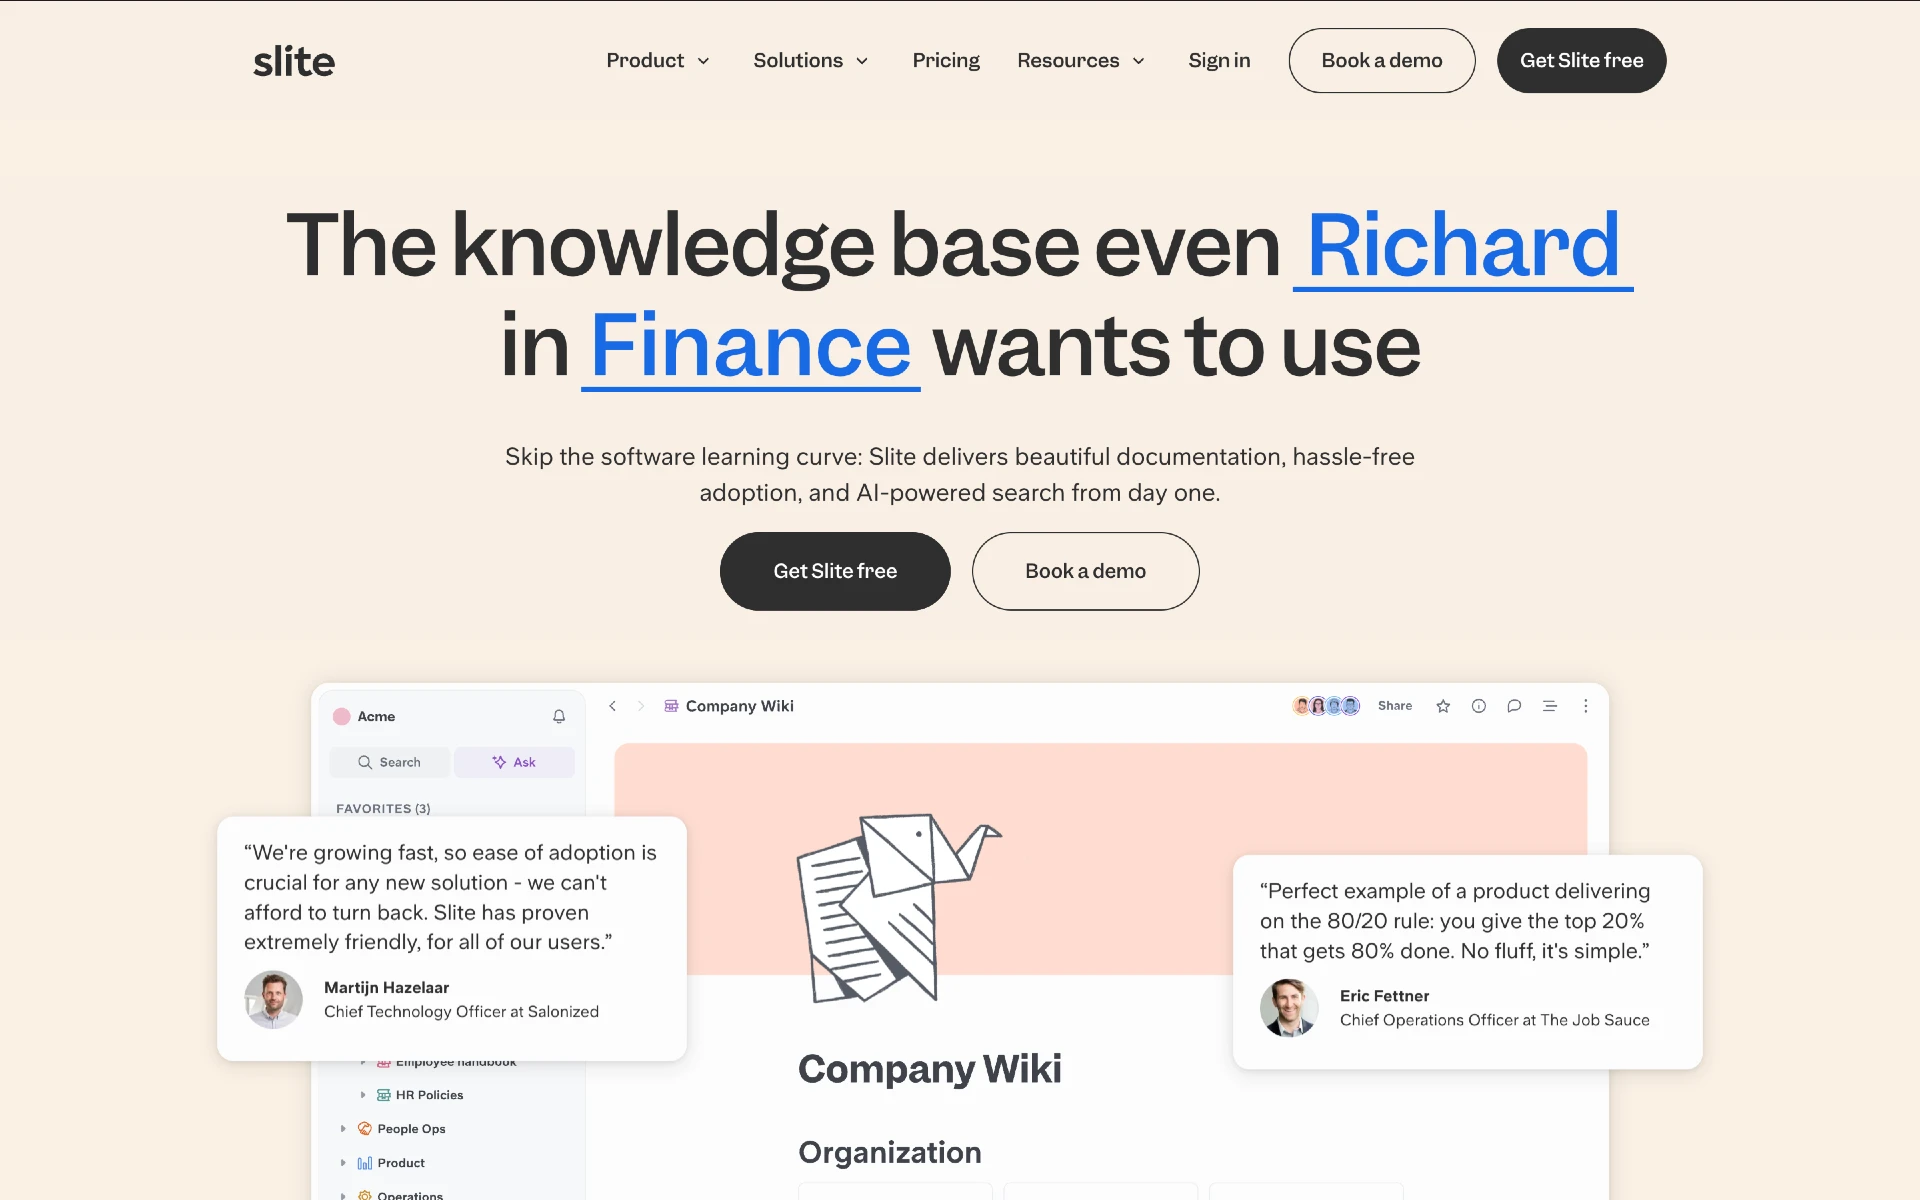This screenshot has width=1920, height=1200.
Task: Click the history/clock icon on wiki
Action: point(1479,706)
